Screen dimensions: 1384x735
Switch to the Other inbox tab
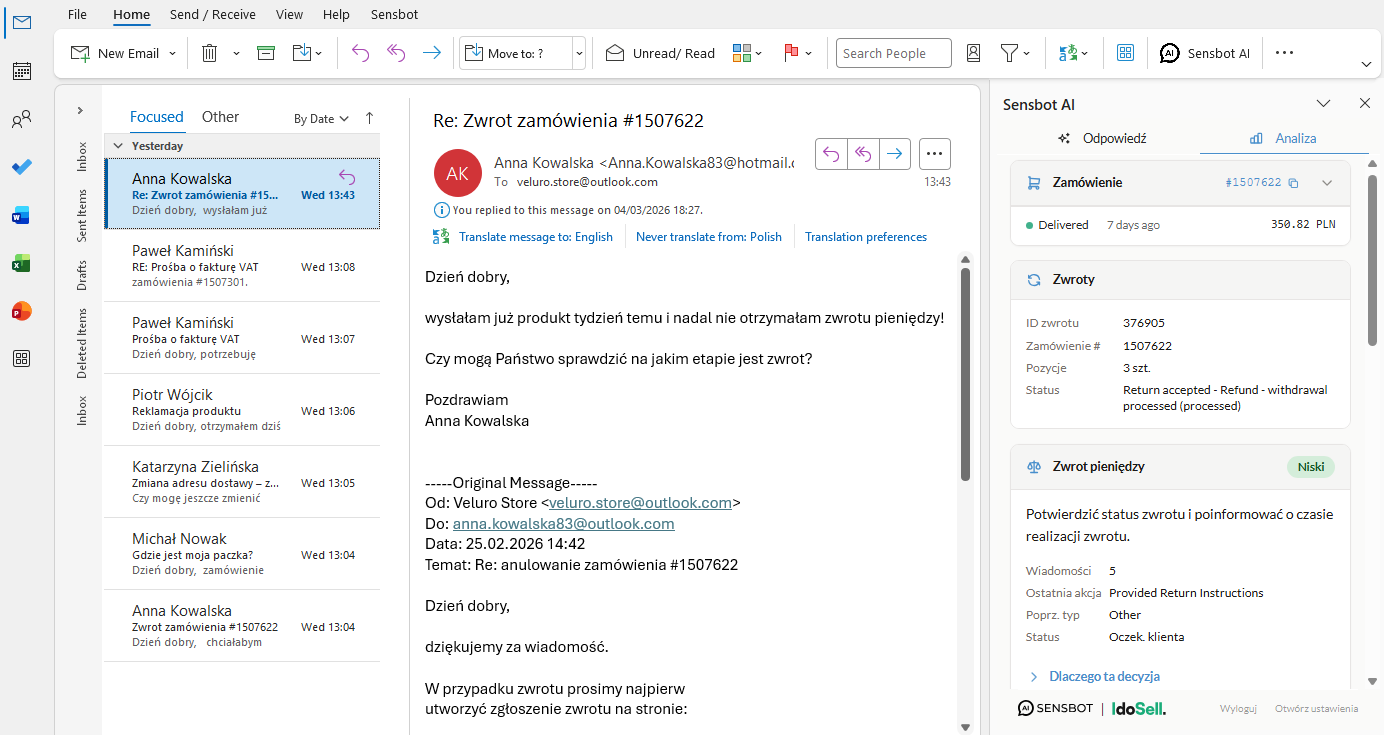point(220,117)
